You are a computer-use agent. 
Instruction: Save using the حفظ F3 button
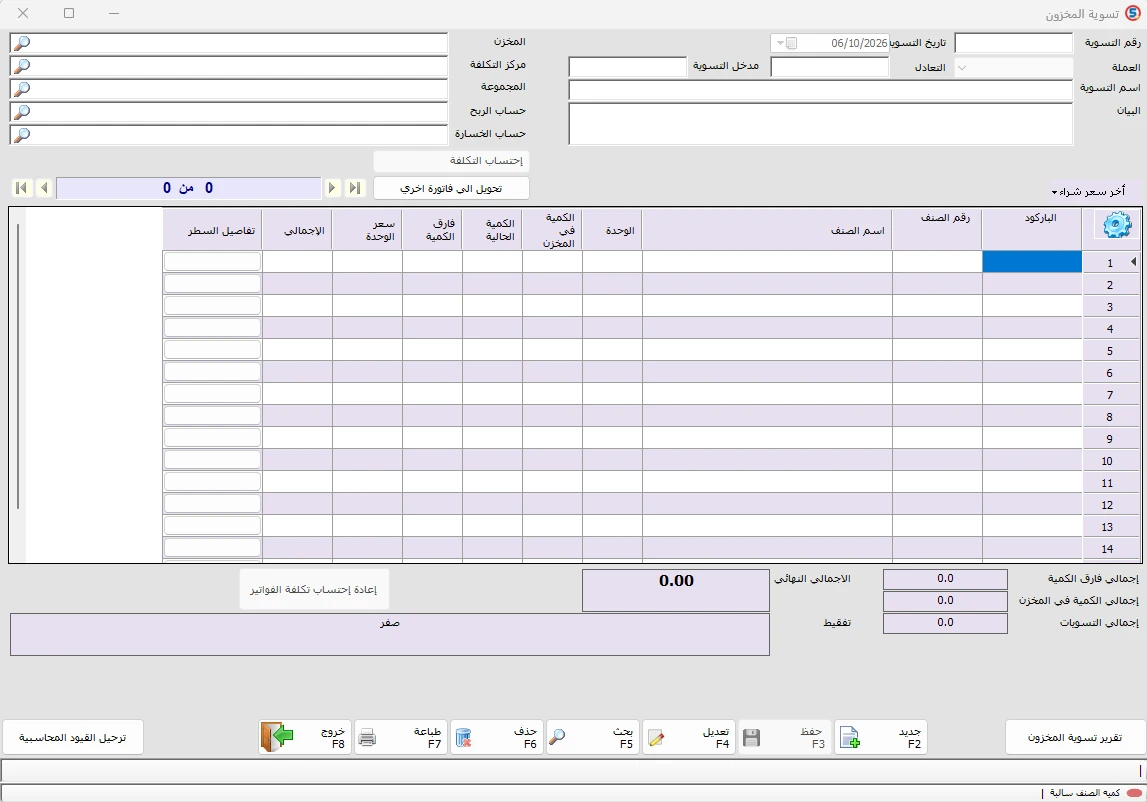tap(784, 738)
